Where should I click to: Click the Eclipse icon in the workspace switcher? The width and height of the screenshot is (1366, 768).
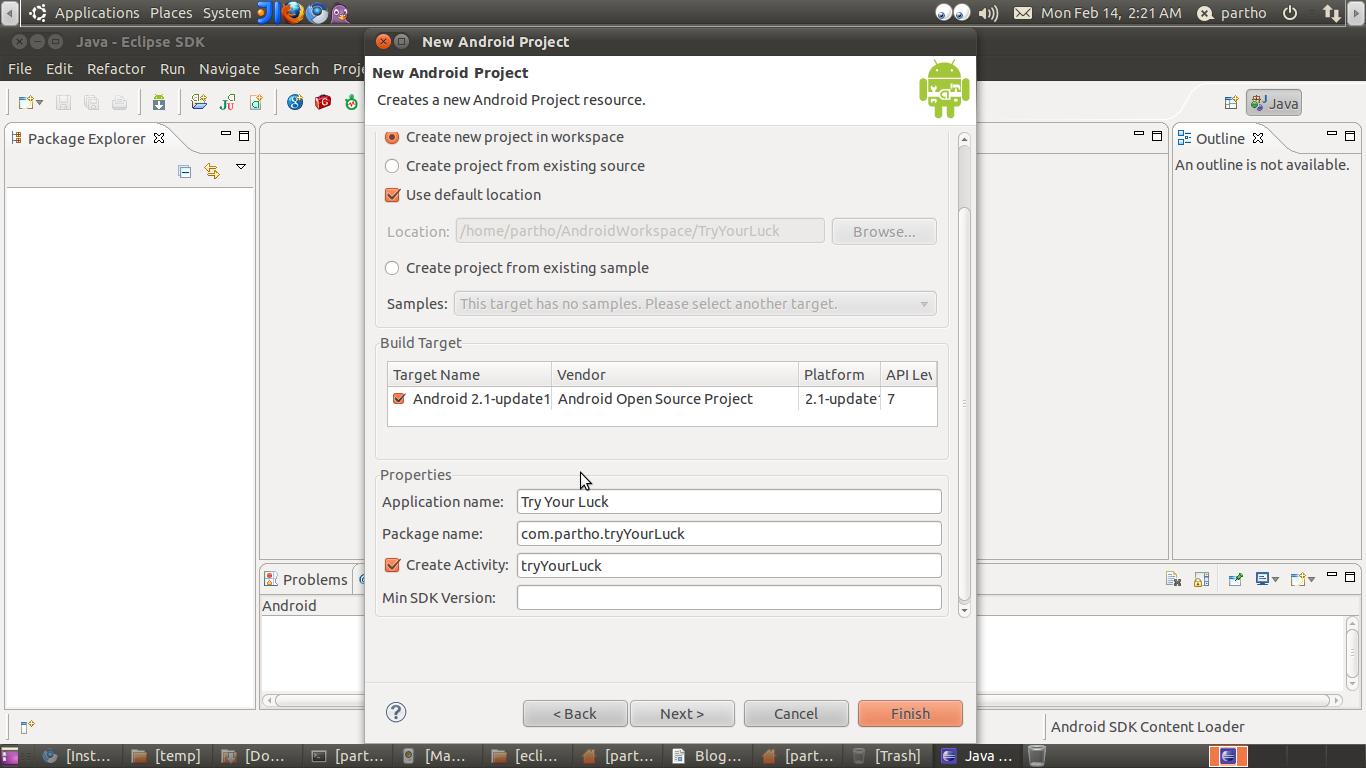click(x=1228, y=756)
